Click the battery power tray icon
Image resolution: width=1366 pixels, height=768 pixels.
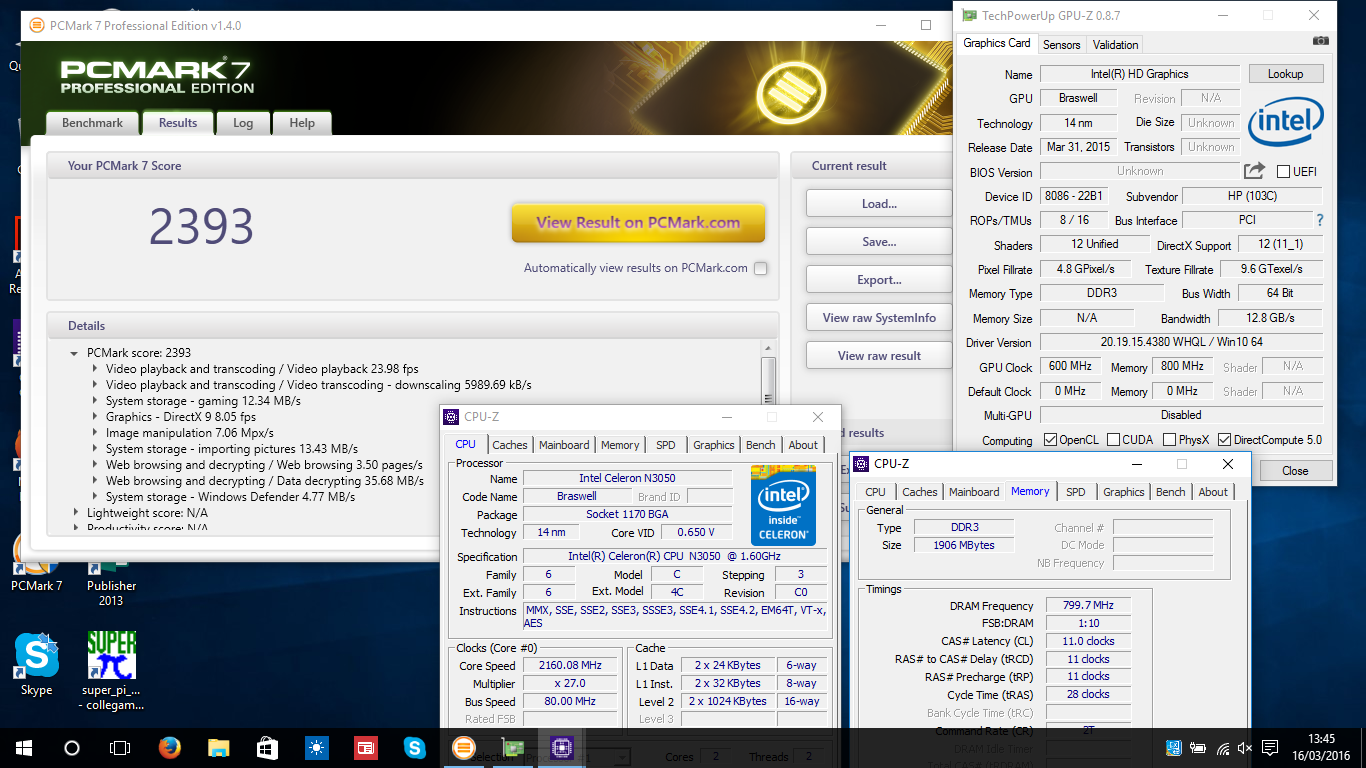tap(1199, 748)
